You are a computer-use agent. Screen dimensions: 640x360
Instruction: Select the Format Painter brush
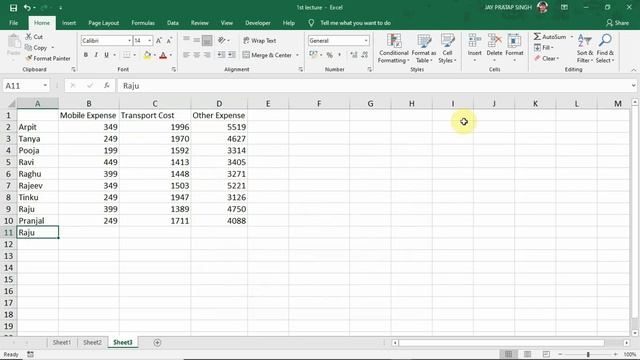click(x=29, y=58)
